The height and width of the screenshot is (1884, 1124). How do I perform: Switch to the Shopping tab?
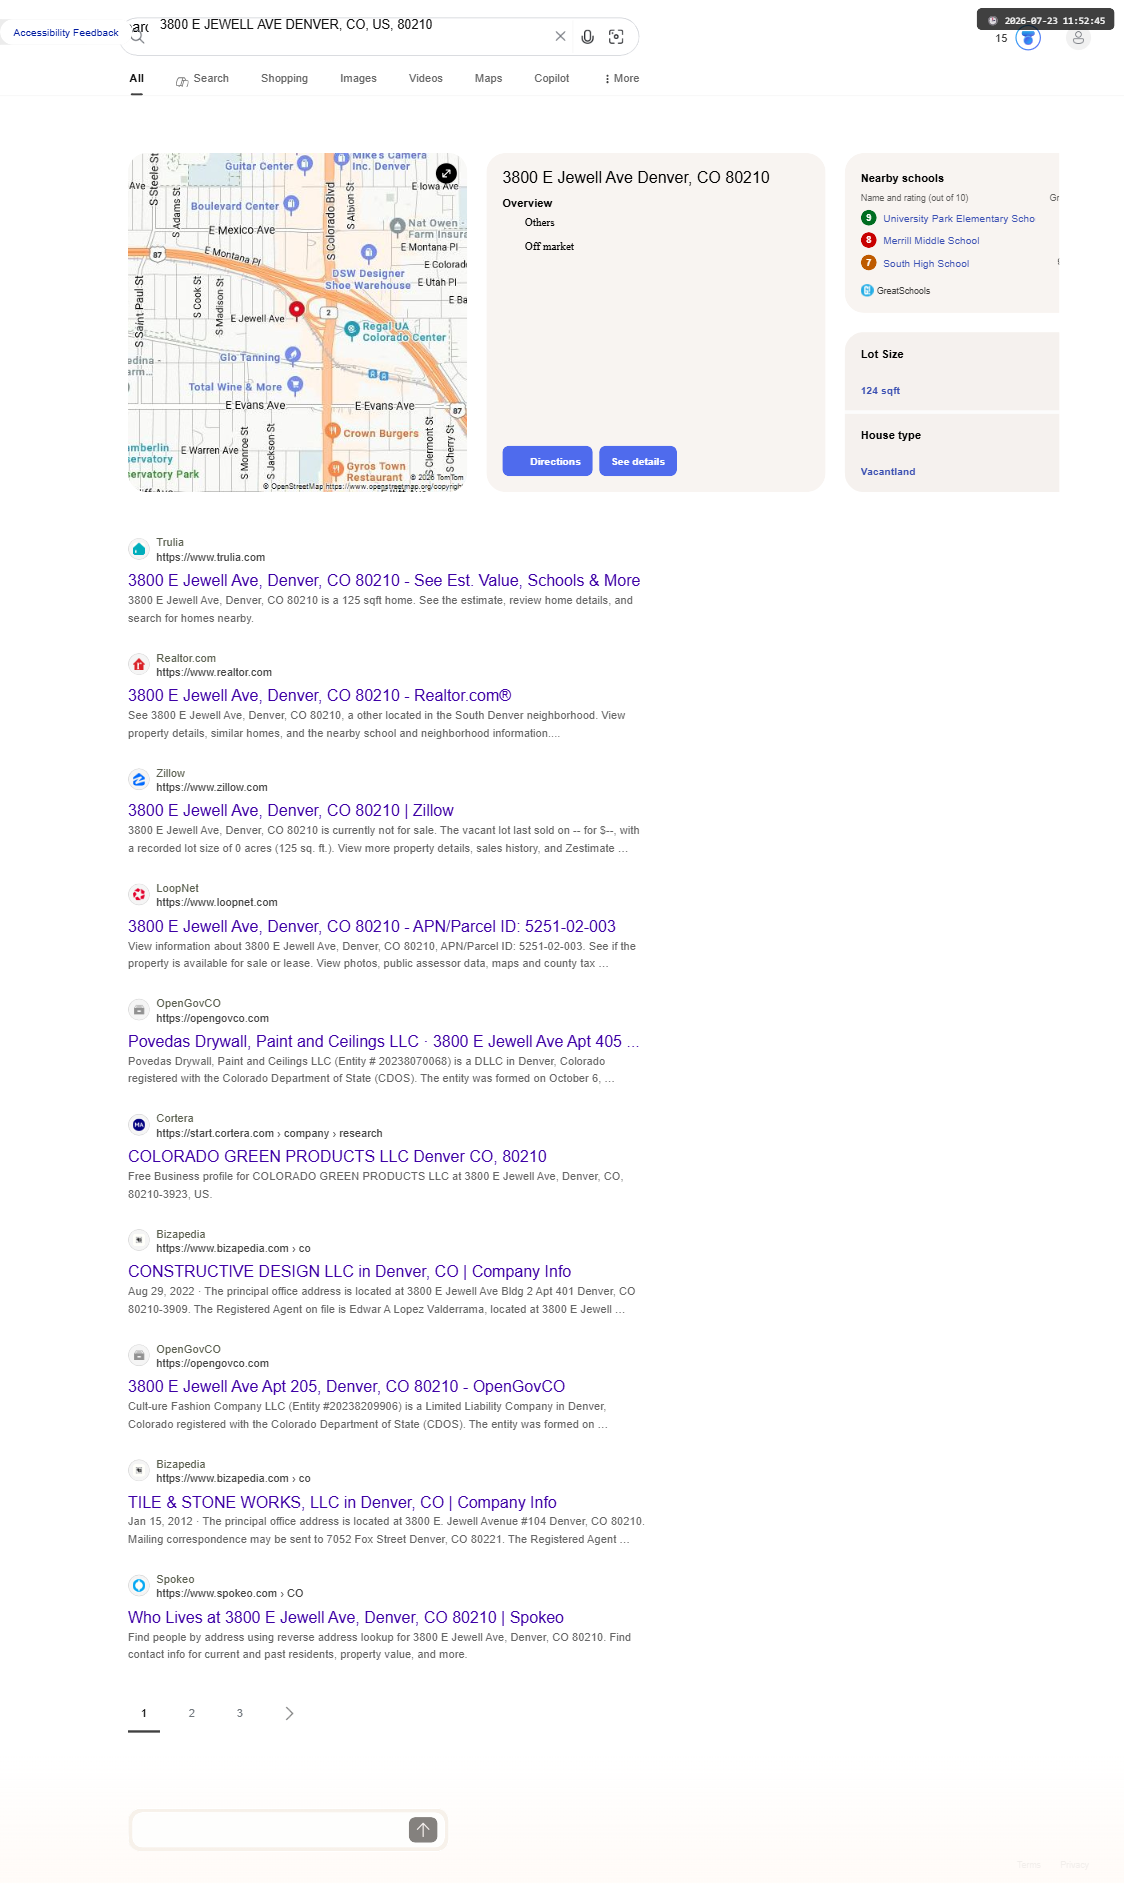(284, 79)
